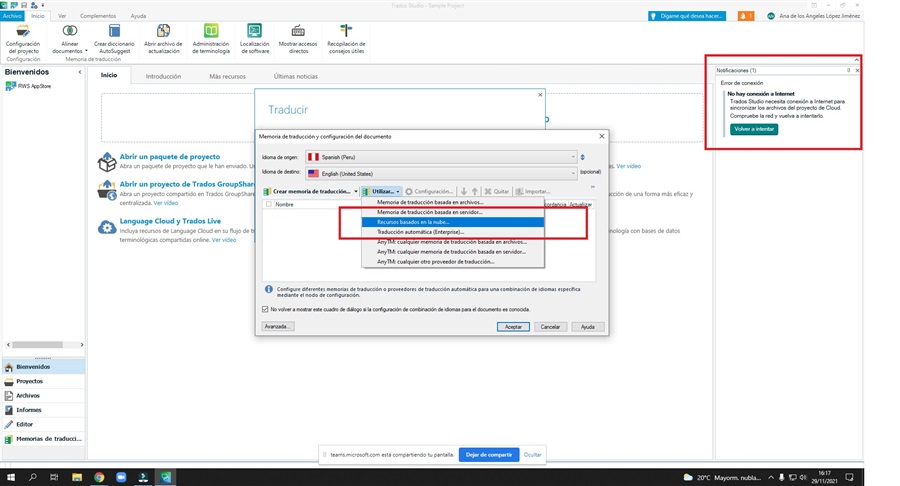Open Windows notification center icon

(x=849, y=477)
